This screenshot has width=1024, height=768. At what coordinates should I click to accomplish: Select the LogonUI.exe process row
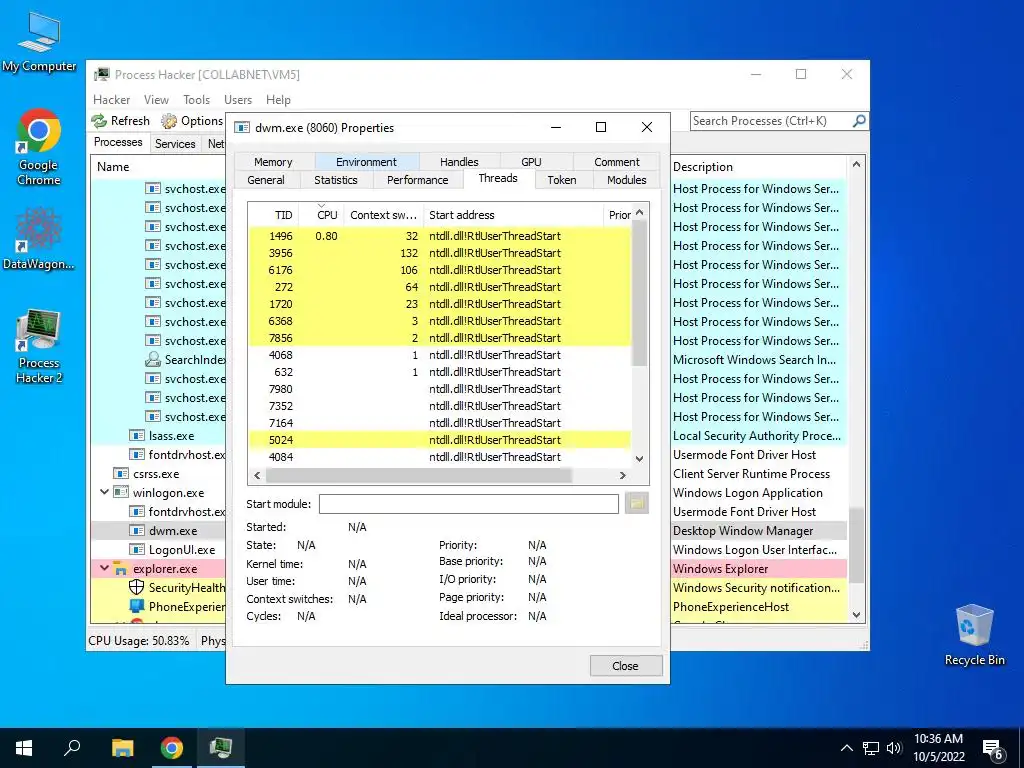(x=157, y=549)
